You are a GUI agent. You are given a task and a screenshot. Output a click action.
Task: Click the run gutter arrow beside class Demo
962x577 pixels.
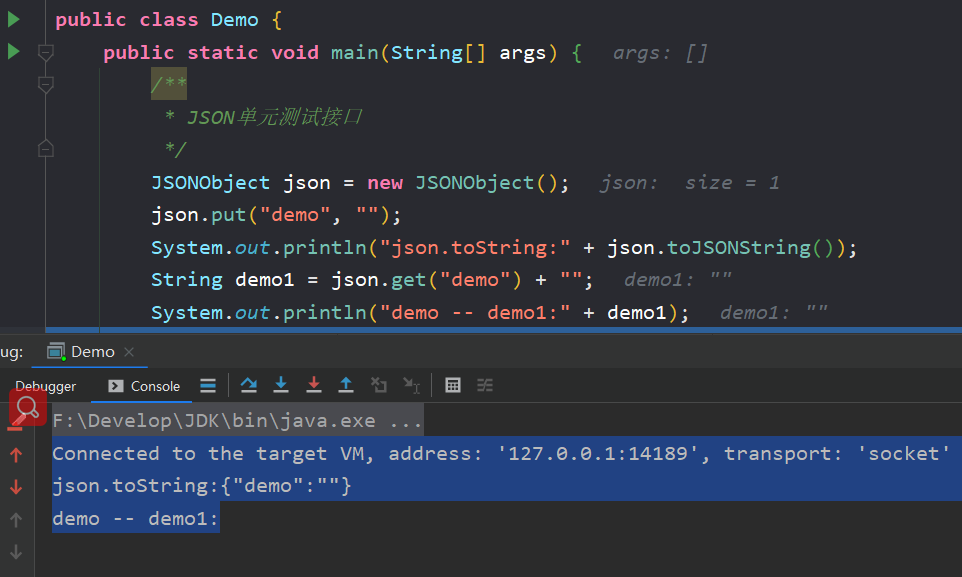coord(13,19)
